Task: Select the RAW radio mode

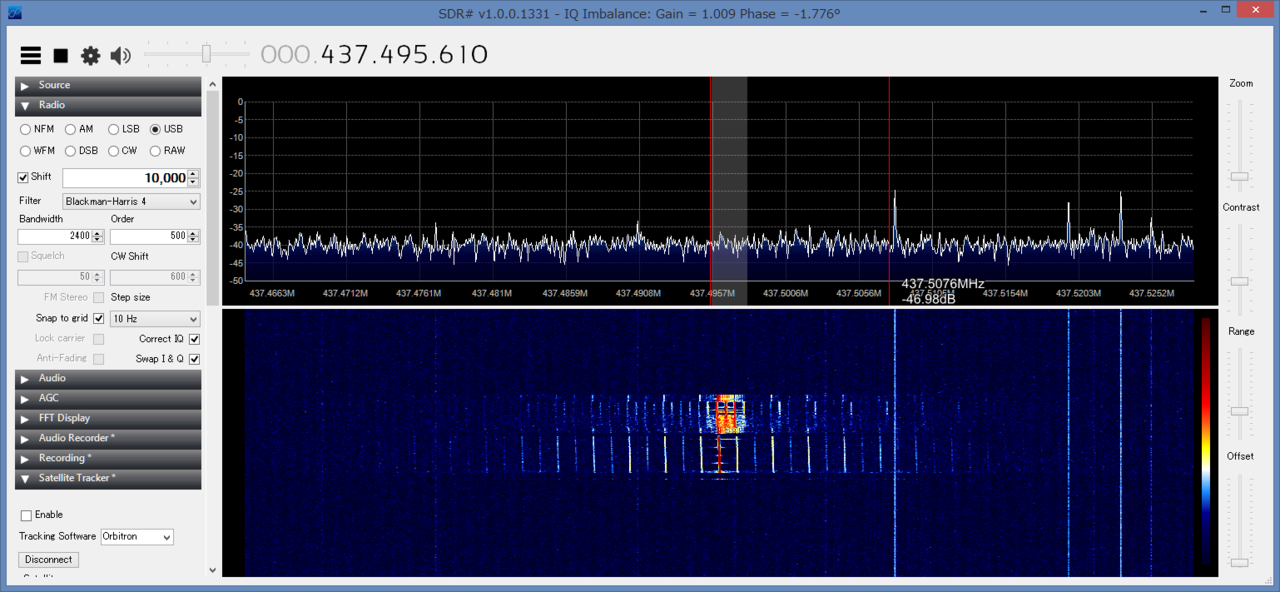Action: pyautogui.click(x=168, y=151)
